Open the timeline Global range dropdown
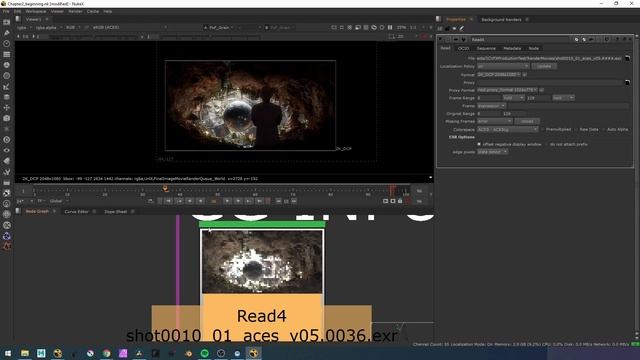Image resolution: width=640 pixels, height=360 pixels. [x=59, y=201]
